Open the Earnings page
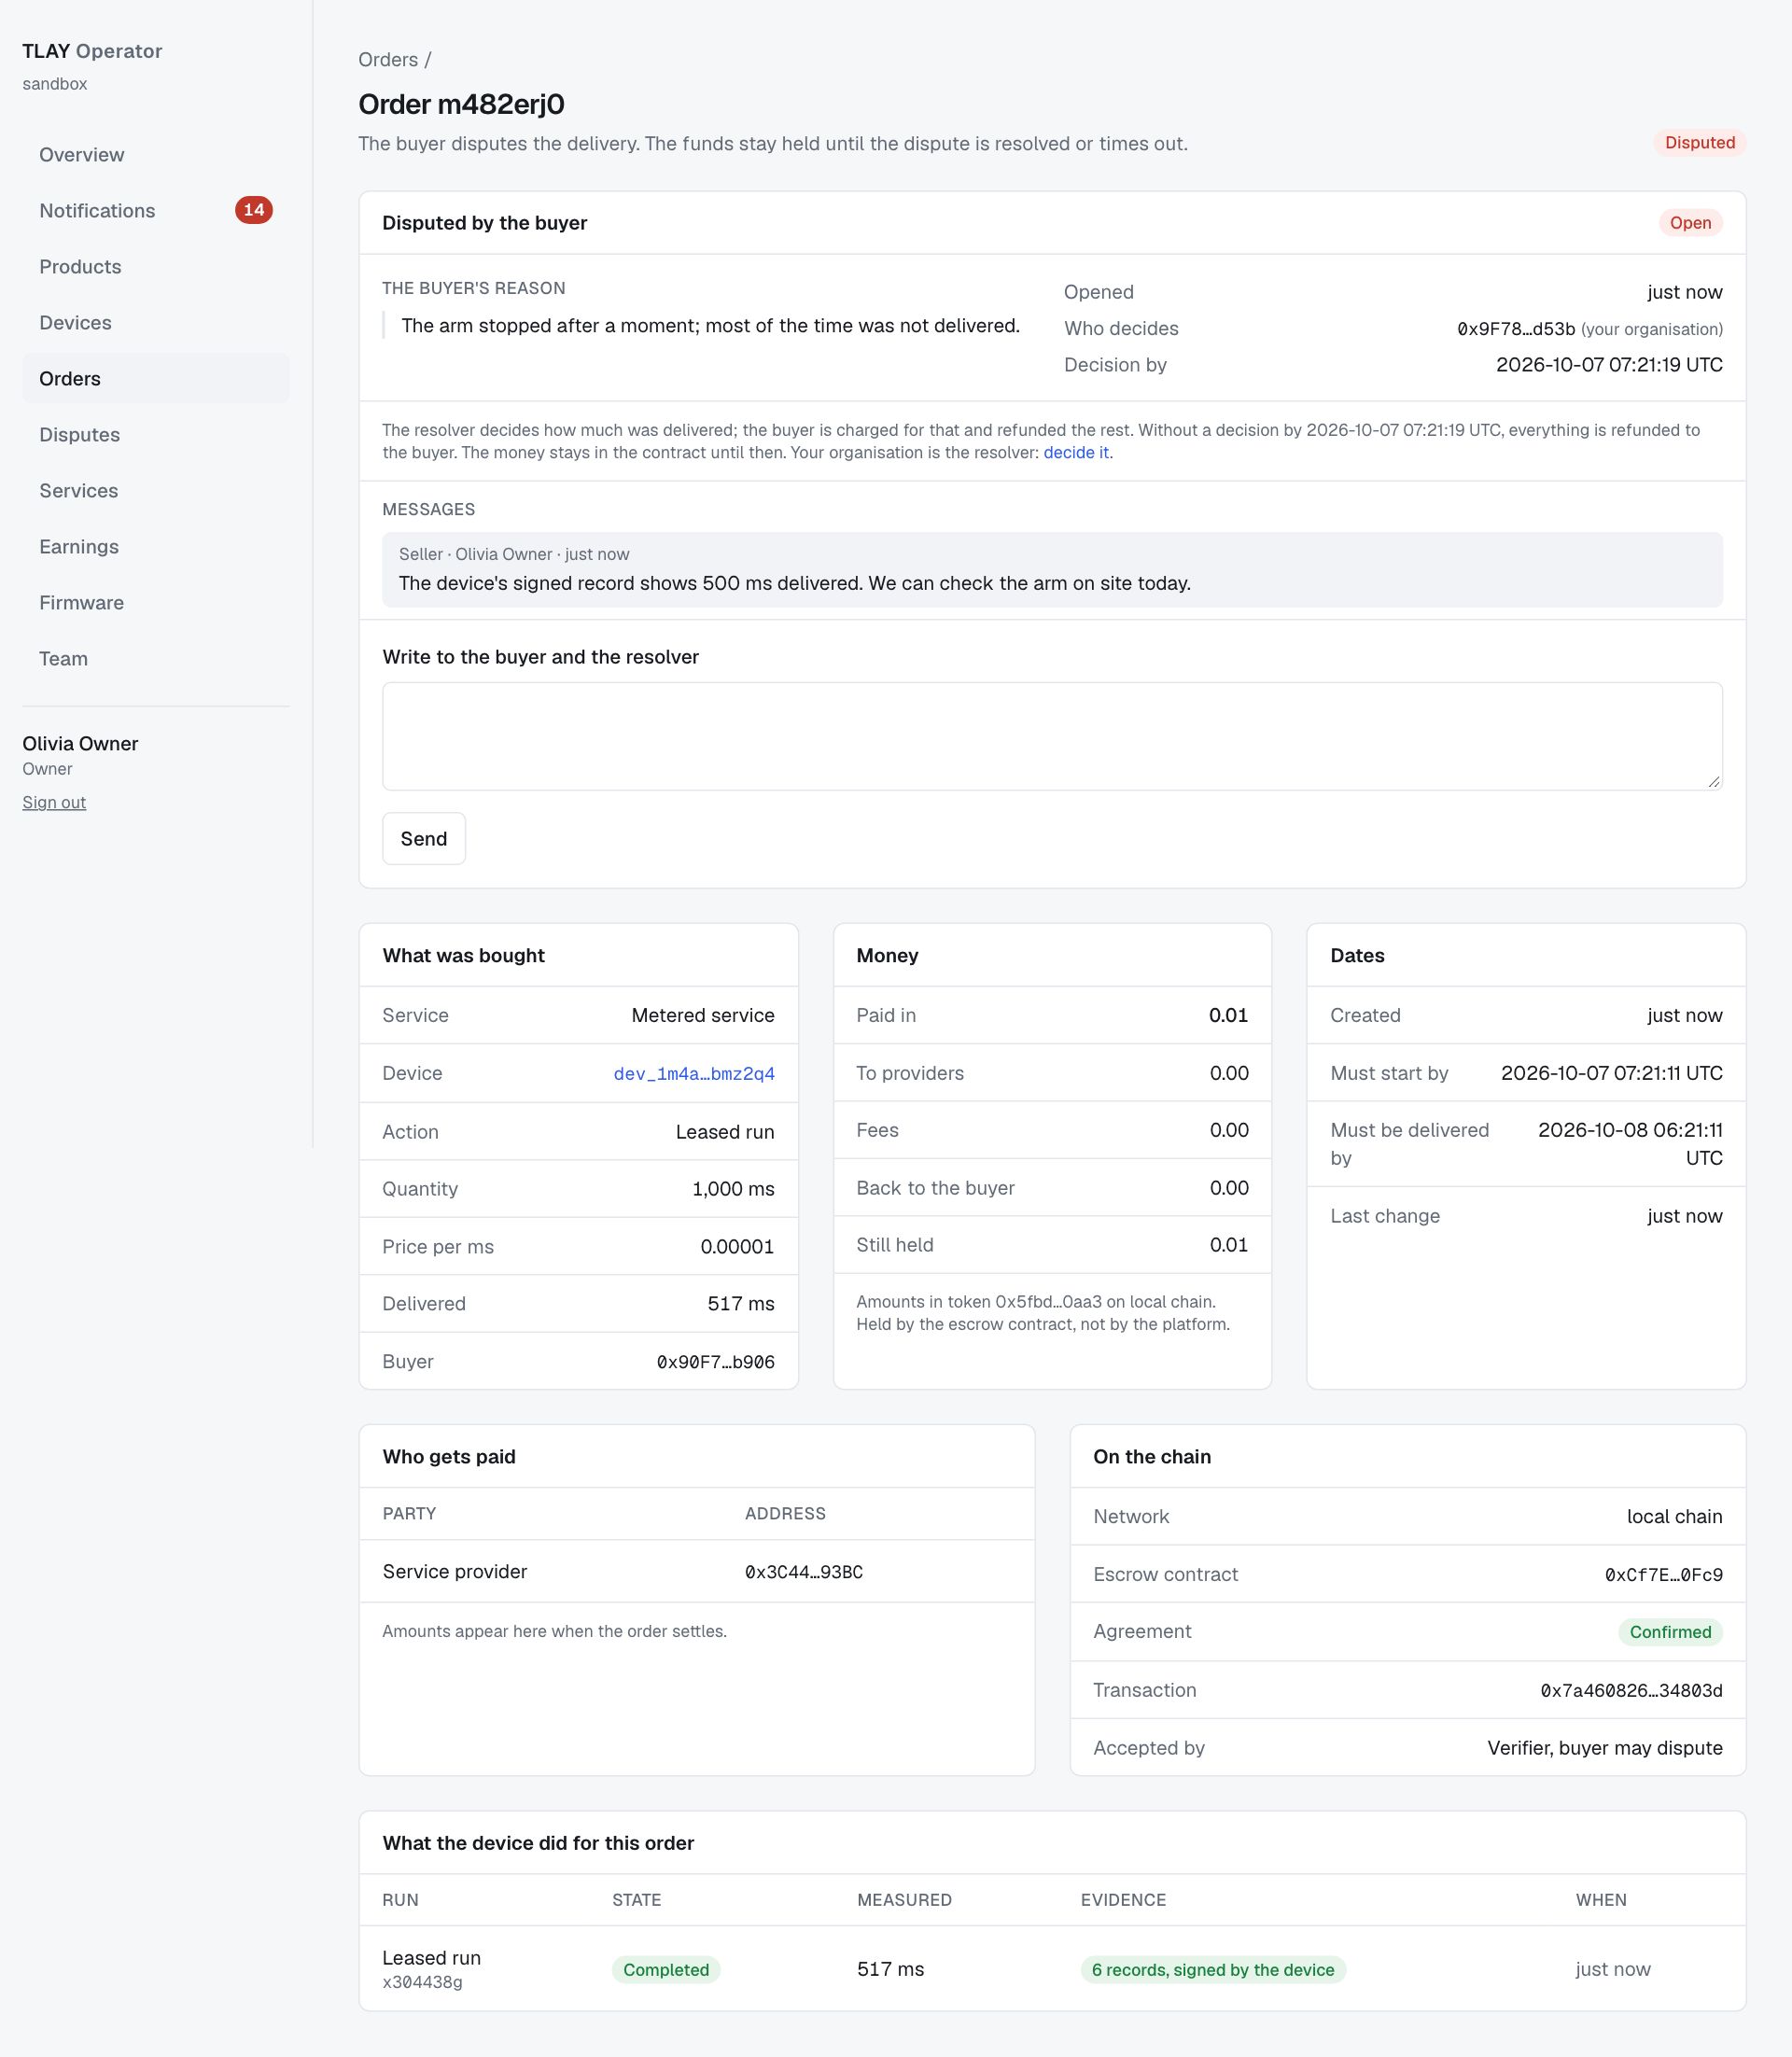 tap(156, 547)
